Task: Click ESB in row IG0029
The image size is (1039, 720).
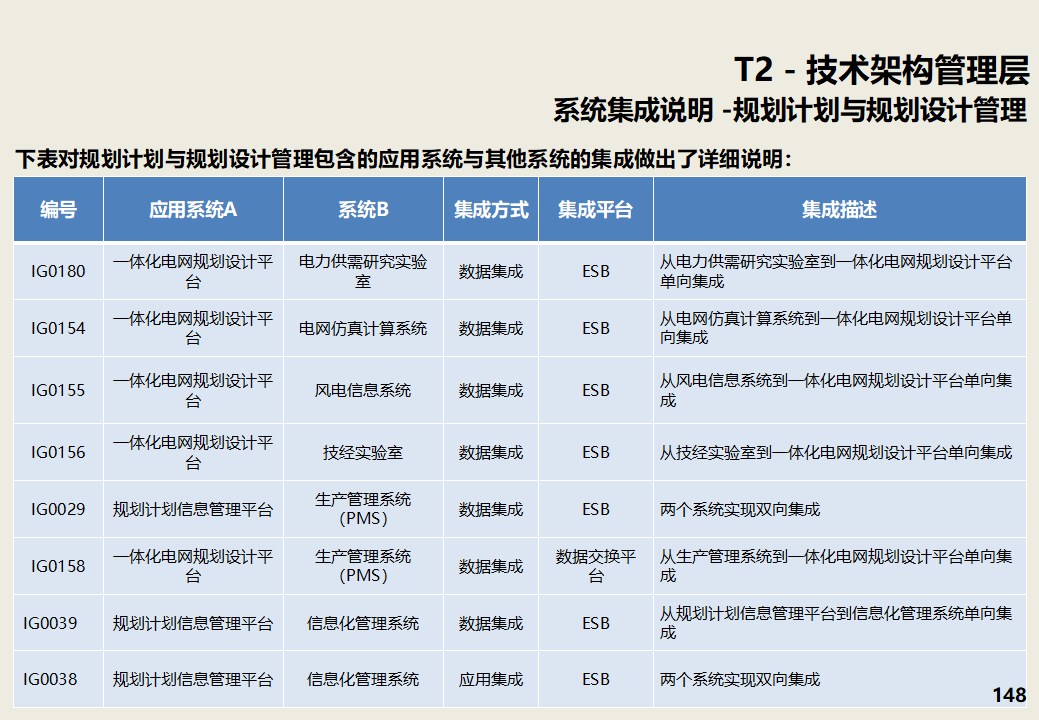Action: 596,509
